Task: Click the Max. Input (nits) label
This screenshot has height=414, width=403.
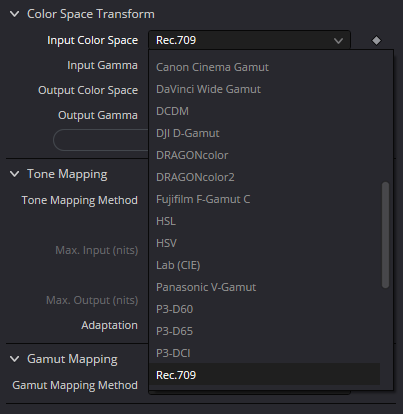Action: pos(97,250)
